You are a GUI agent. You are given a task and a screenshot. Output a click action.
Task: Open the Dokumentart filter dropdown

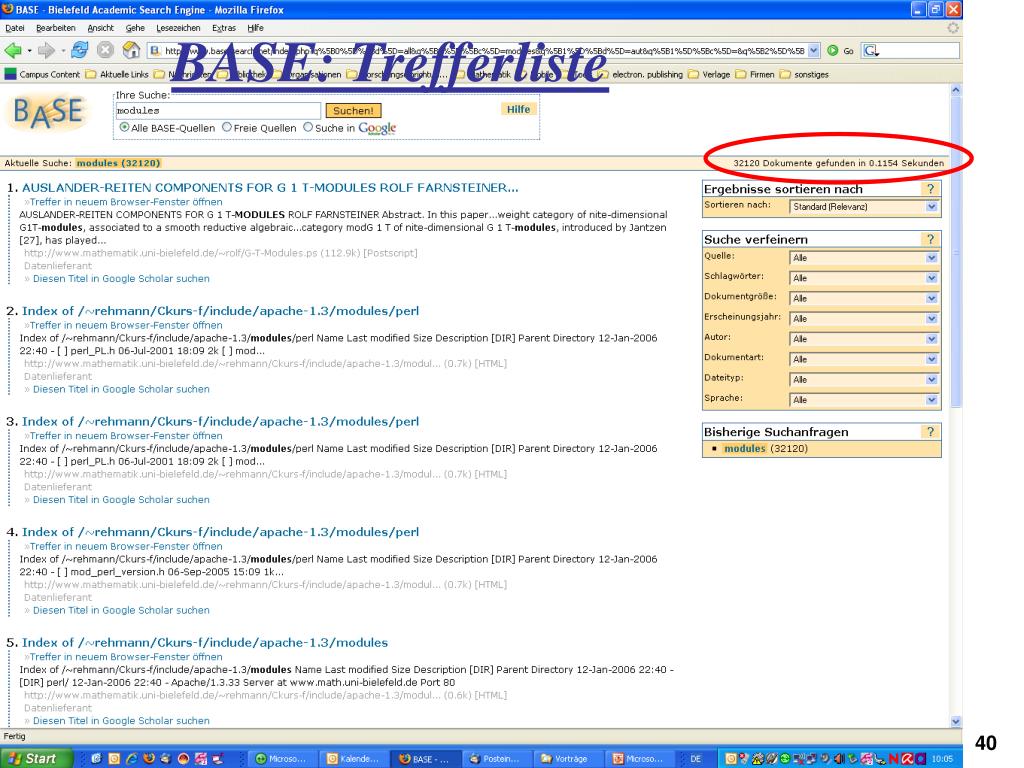pyautogui.click(x=864, y=359)
